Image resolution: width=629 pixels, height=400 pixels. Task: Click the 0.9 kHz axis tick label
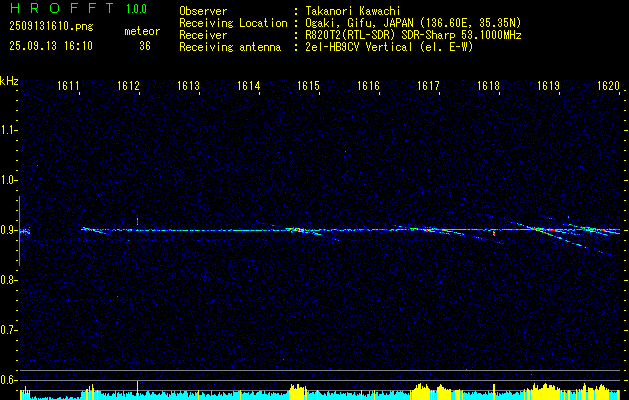pos(8,230)
